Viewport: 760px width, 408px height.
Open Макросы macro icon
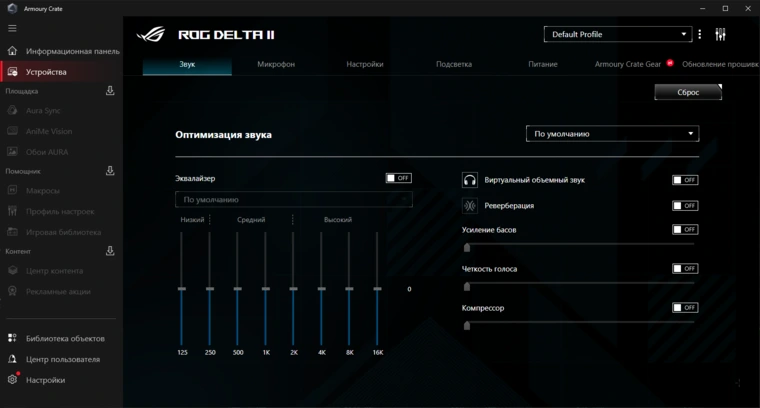[x=12, y=190]
